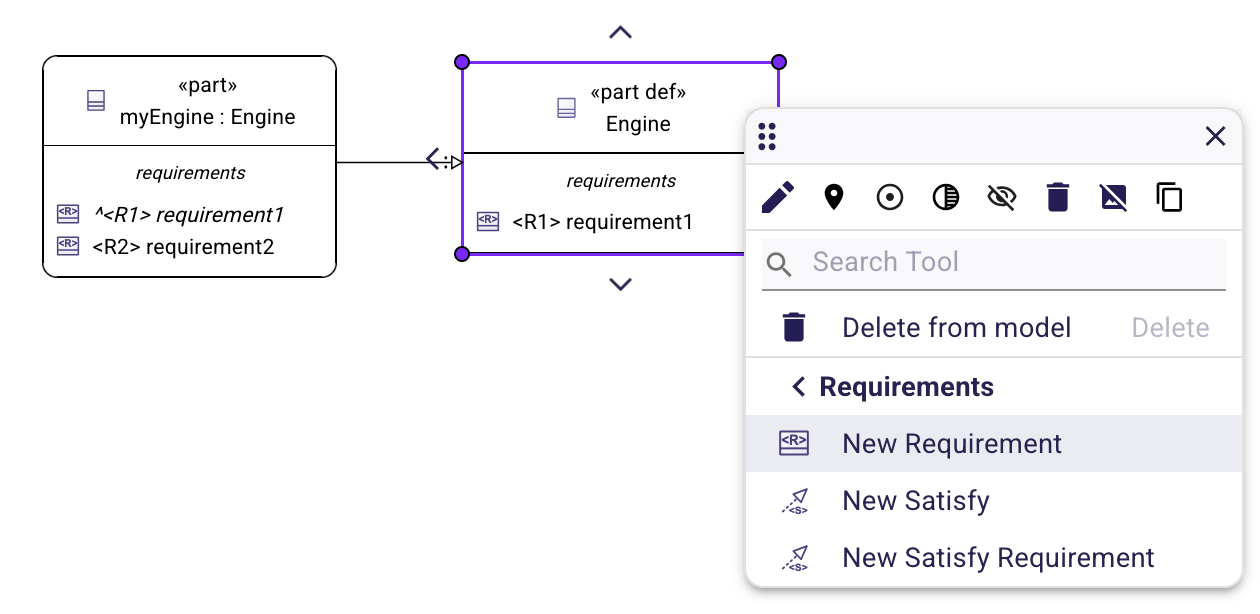Click the magnifier search icon

779,264
